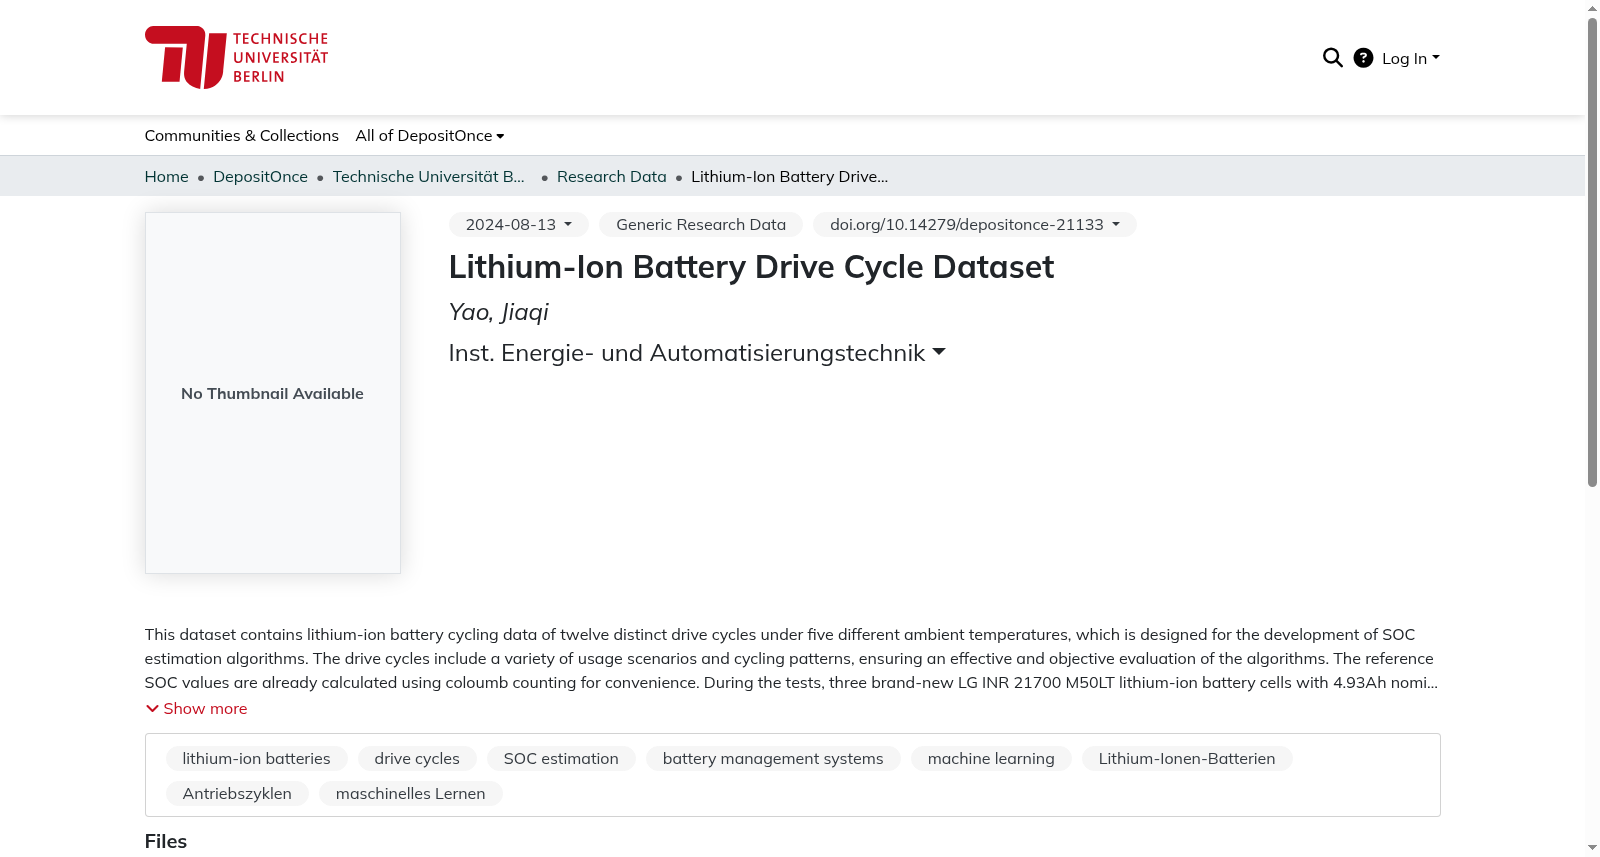Open the Research Data breadcrumb
This screenshot has width=1600, height=857.
pos(612,177)
